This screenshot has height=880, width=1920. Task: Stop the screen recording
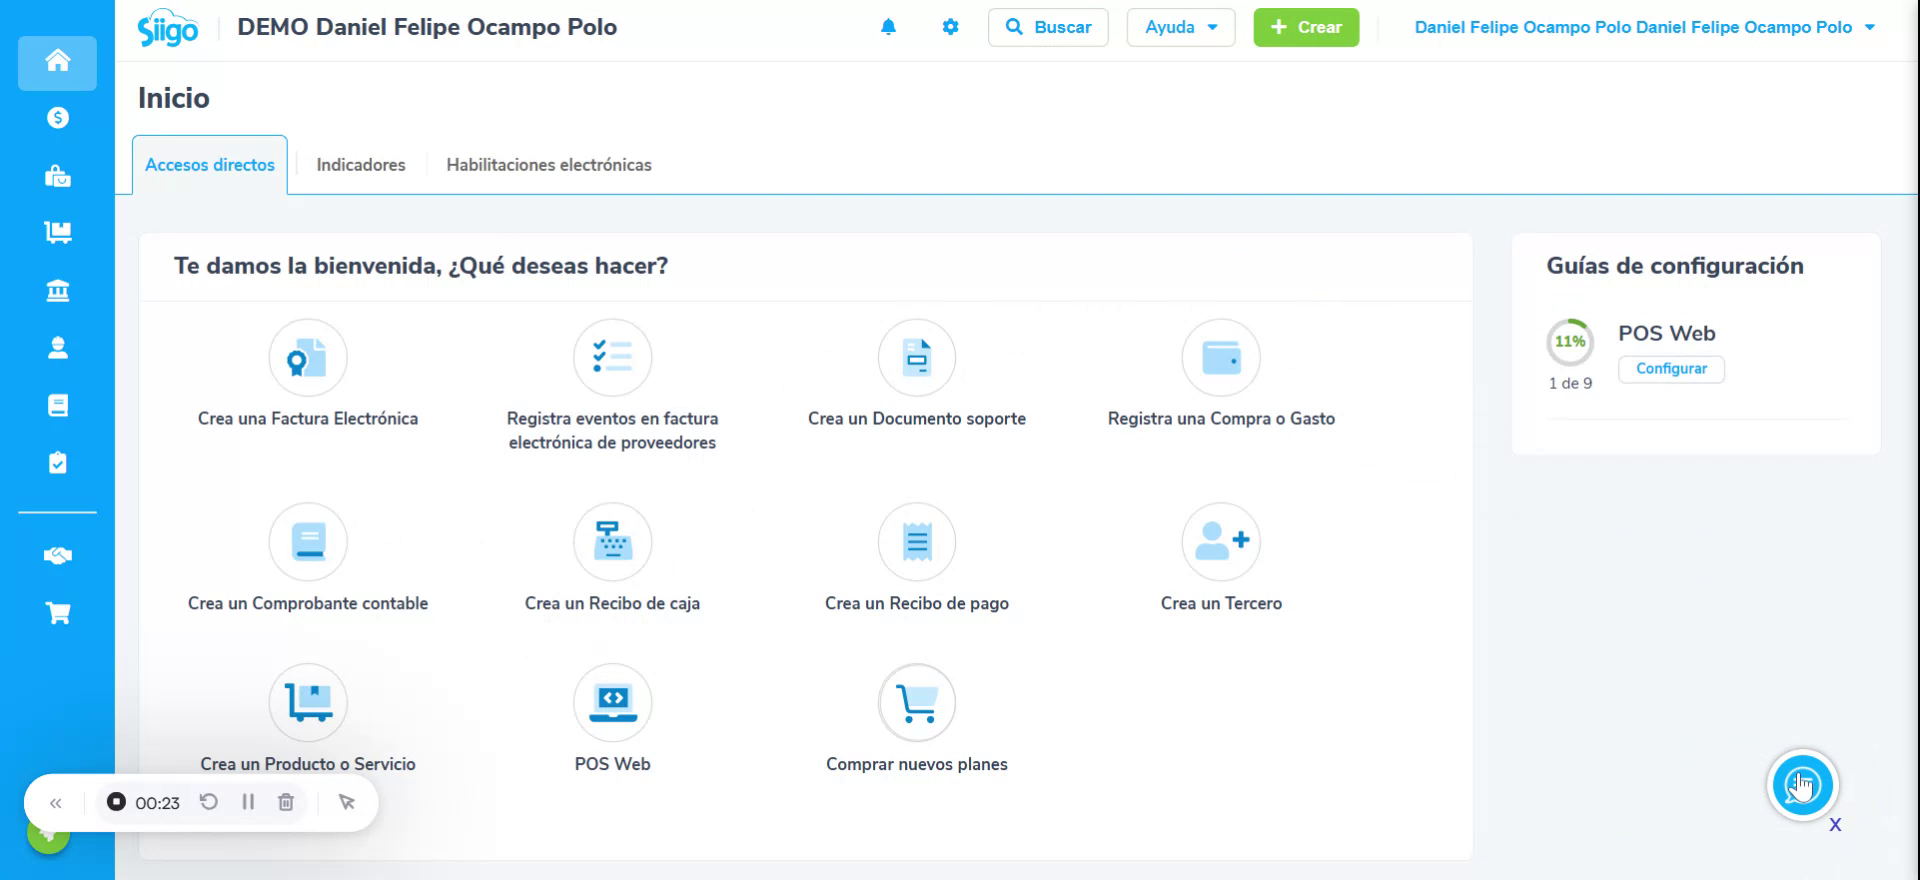coord(116,802)
